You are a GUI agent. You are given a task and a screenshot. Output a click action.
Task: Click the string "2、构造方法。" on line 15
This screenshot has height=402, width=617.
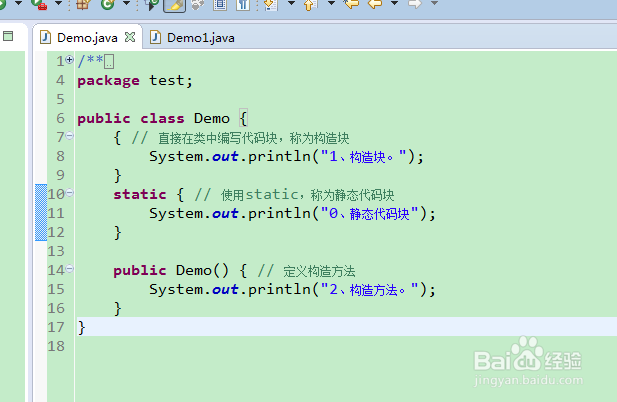pyautogui.click(x=370, y=290)
